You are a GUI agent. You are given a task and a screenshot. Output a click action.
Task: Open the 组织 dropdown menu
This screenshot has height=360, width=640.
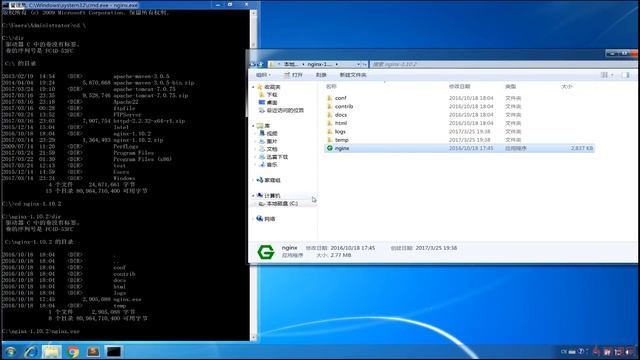[x=263, y=75]
